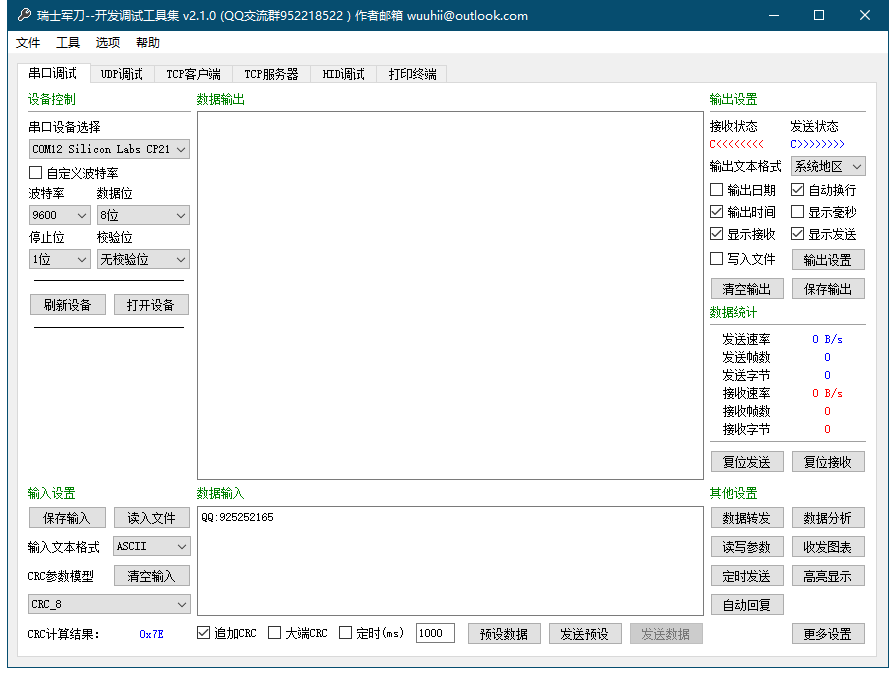Image resolution: width=896 pixels, height=675 pixels.
Task: Click 收发图表 to view transfer charts
Action: pyautogui.click(x=828, y=546)
